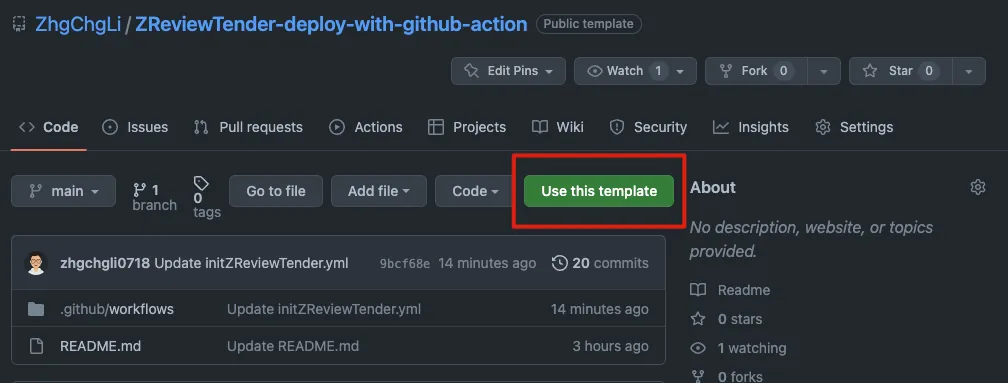Screen dimensions: 1008x383
Task: Click the branch icon showing 1 branch
Action: coord(140,190)
